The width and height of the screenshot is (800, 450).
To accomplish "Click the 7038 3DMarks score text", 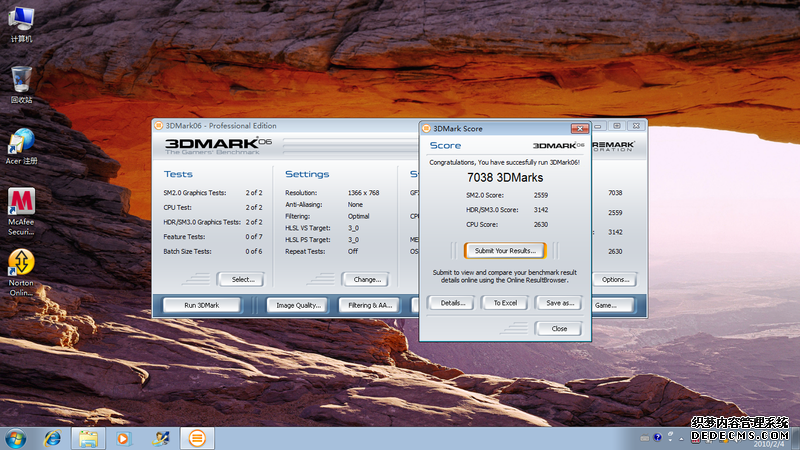I will 505,178.
